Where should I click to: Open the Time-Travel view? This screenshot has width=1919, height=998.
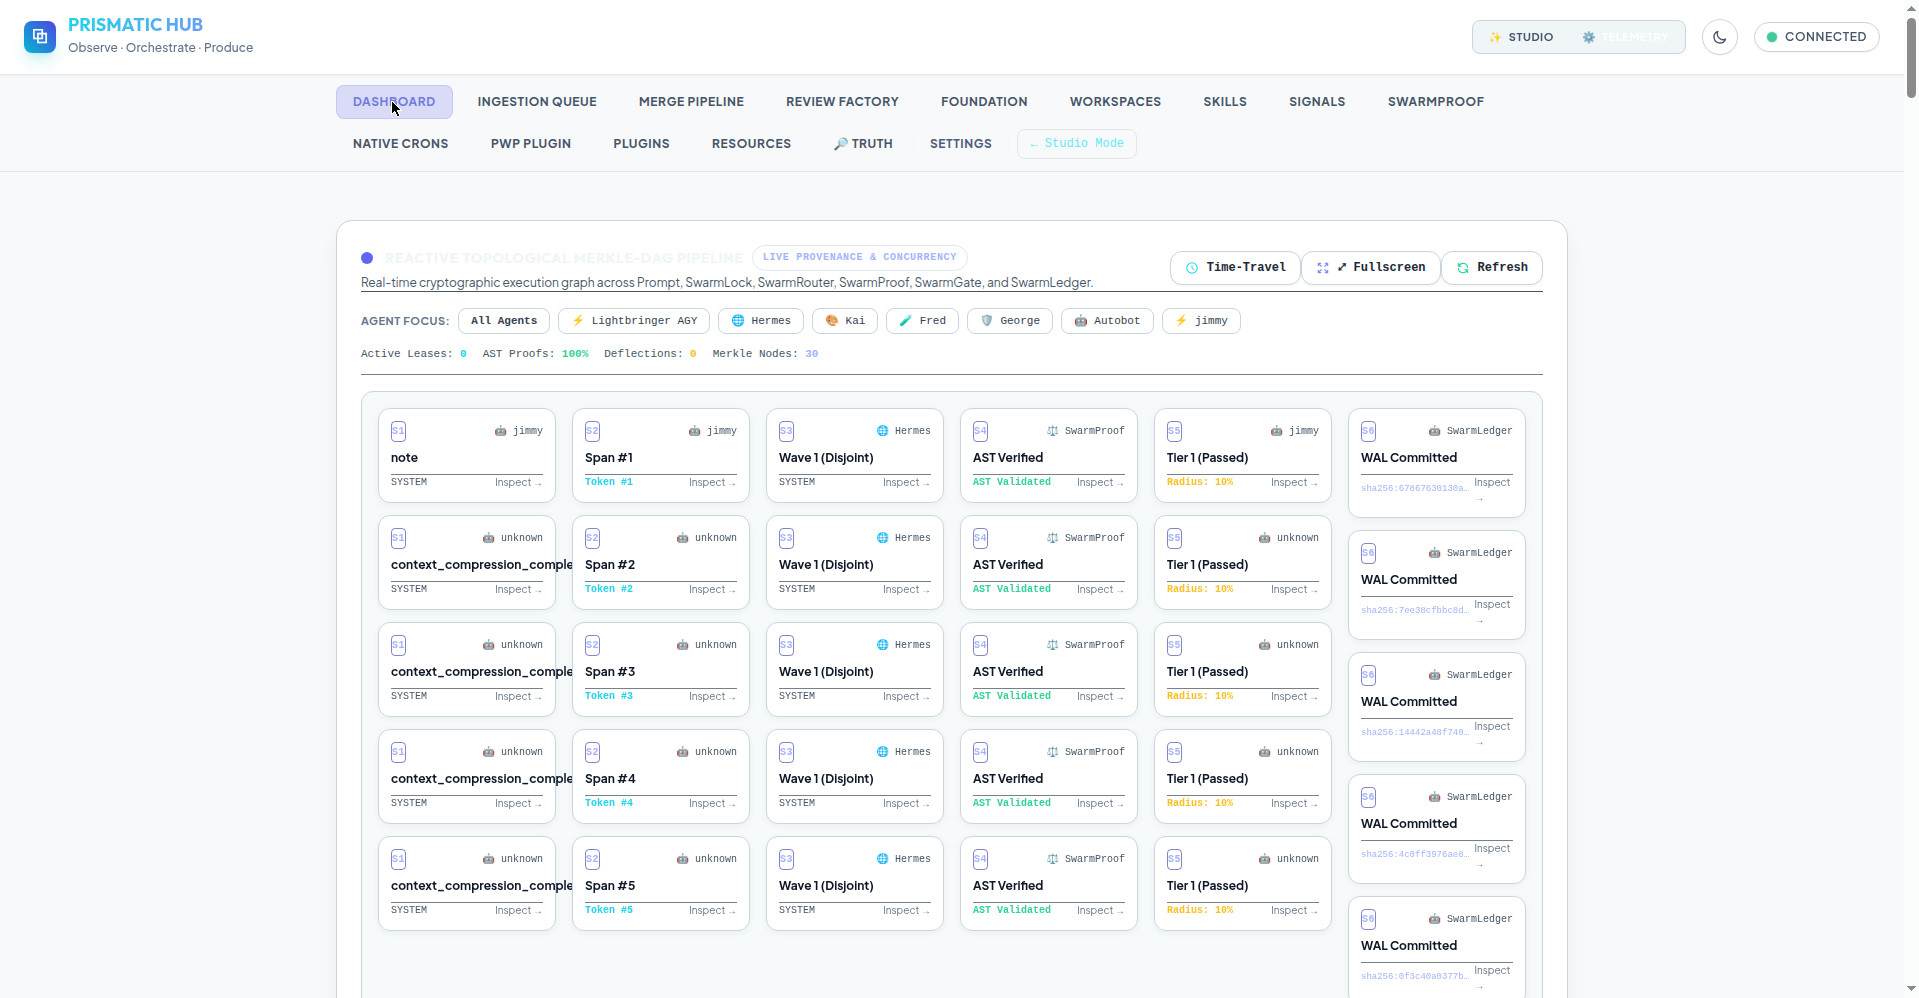1235,268
